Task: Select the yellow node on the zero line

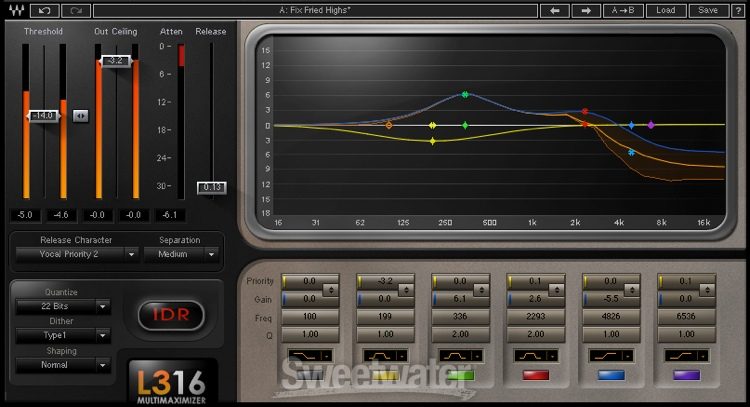Action: coord(432,125)
